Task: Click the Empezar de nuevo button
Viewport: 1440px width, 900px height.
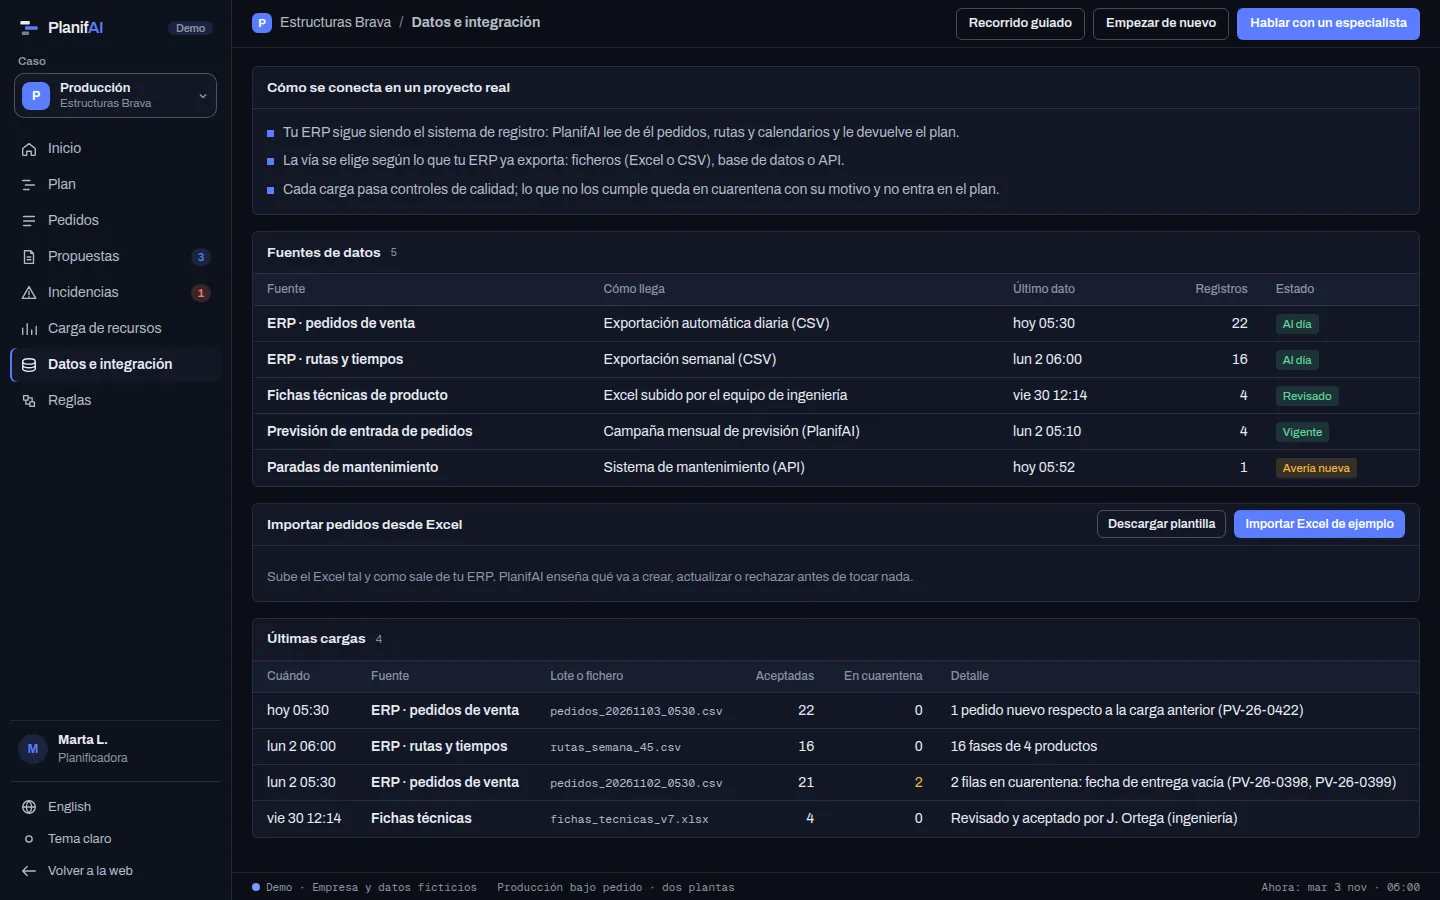Action: (x=1161, y=24)
